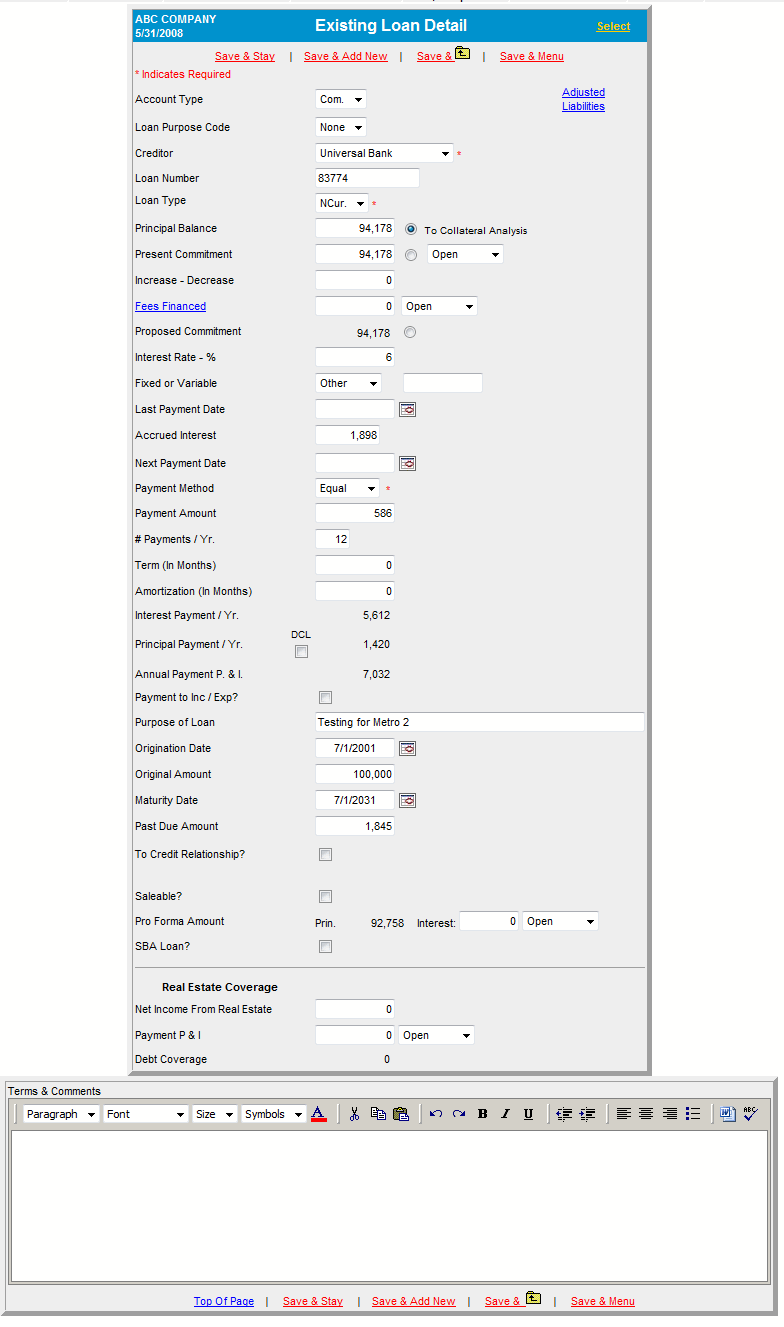Click top Save & Stay link
The image size is (784, 1327).
tap(245, 56)
